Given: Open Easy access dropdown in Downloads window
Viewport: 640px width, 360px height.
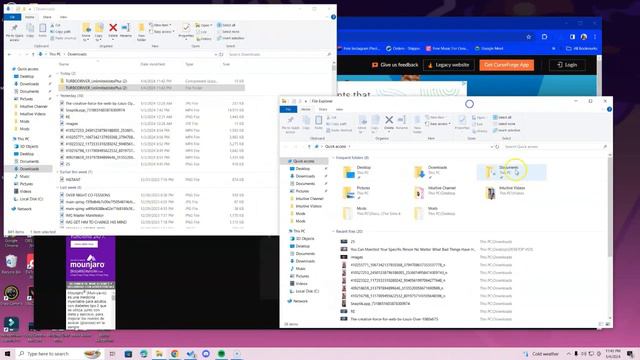Looking at the screenshot, I should (x=162, y=31).
